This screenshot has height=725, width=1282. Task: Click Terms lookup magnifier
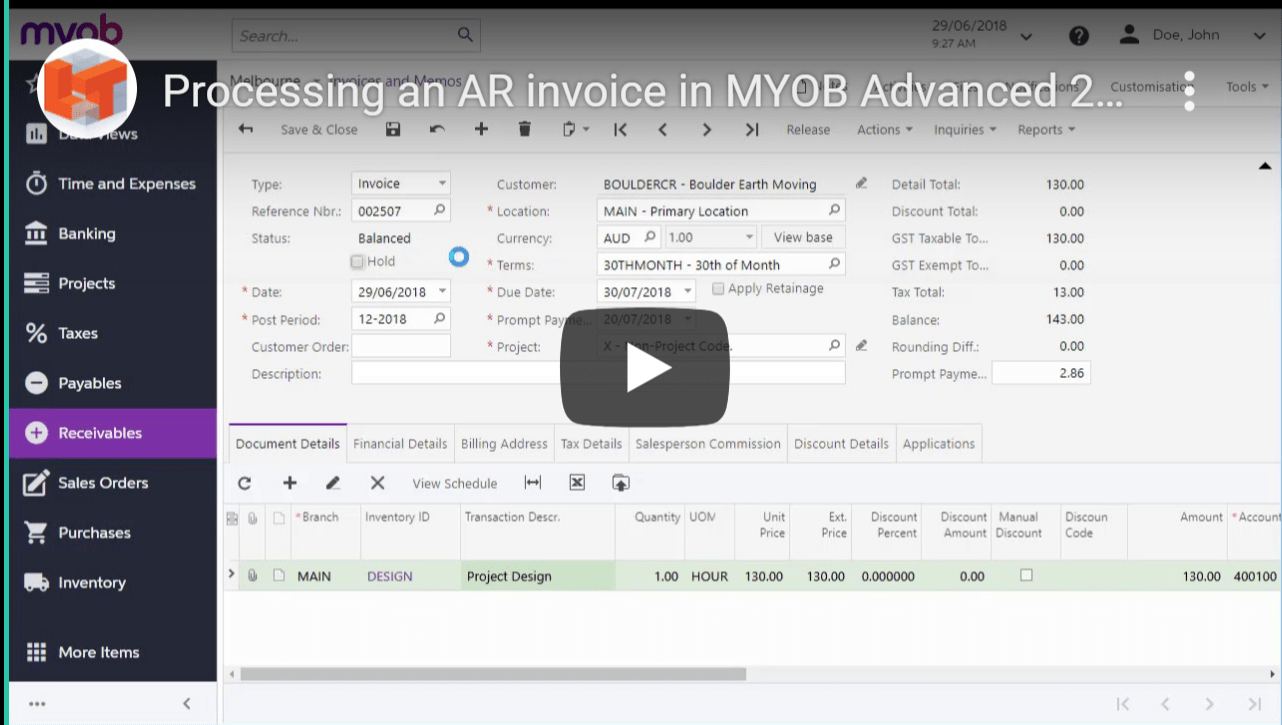click(x=834, y=265)
